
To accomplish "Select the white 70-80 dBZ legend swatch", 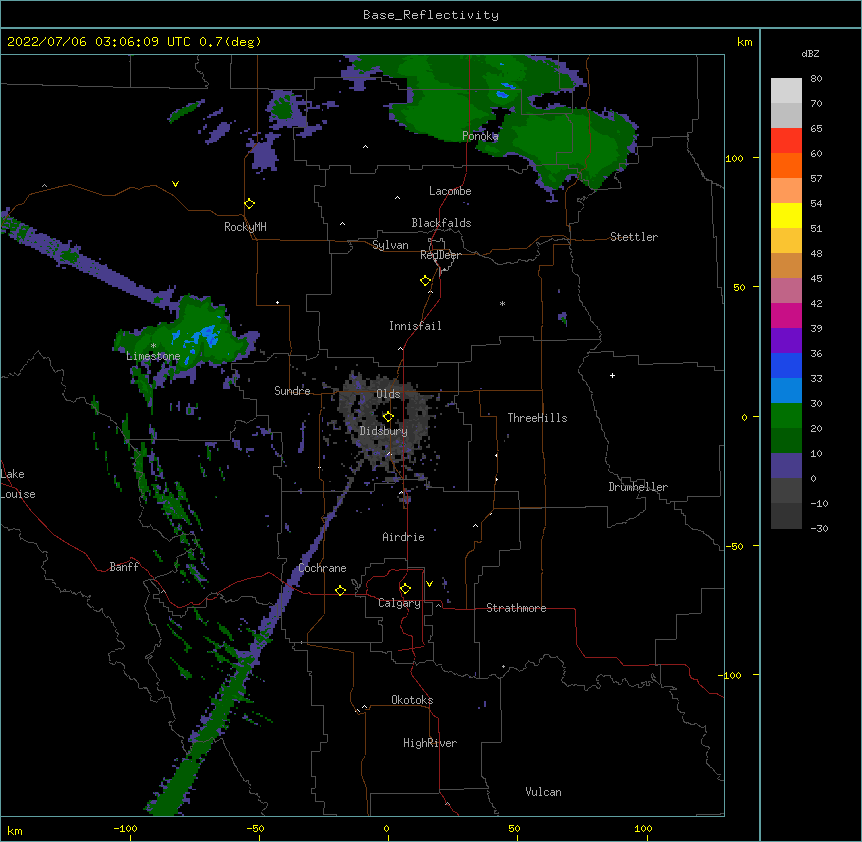I will coord(786,91).
